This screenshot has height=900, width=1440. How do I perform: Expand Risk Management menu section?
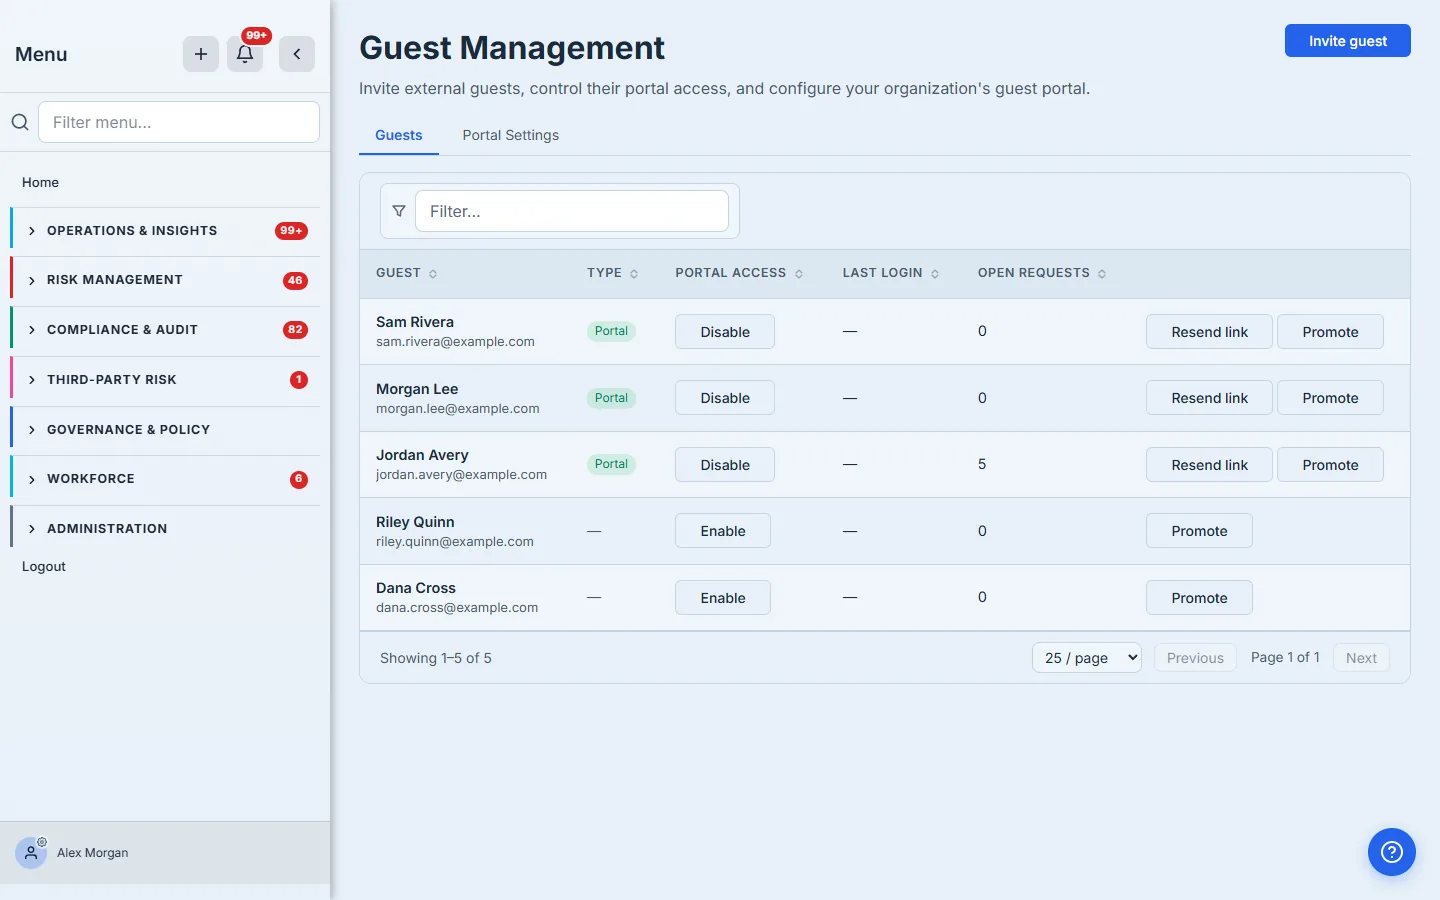pyautogui.click(x=165, y=280)
